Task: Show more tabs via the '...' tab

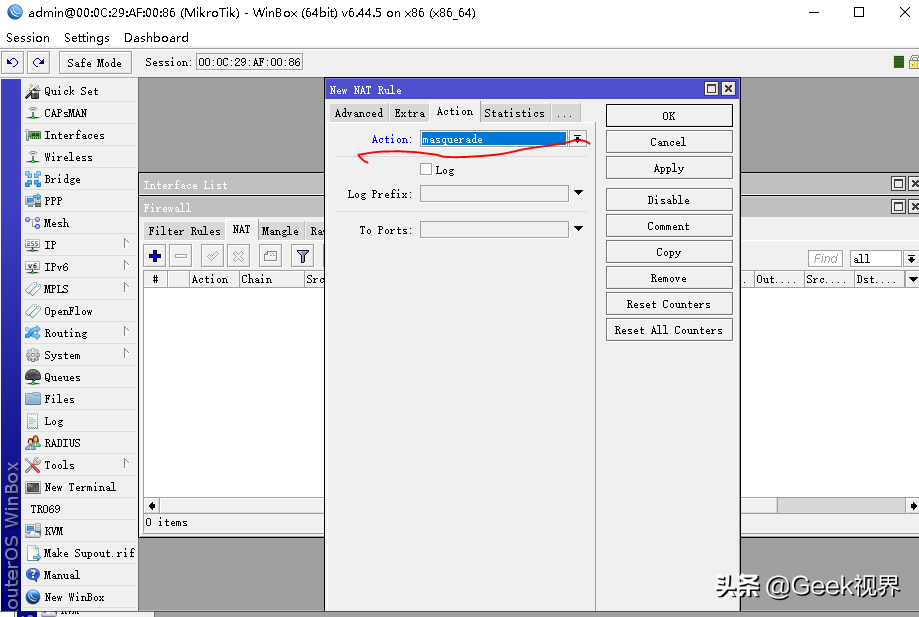Action: click(564, 113)
